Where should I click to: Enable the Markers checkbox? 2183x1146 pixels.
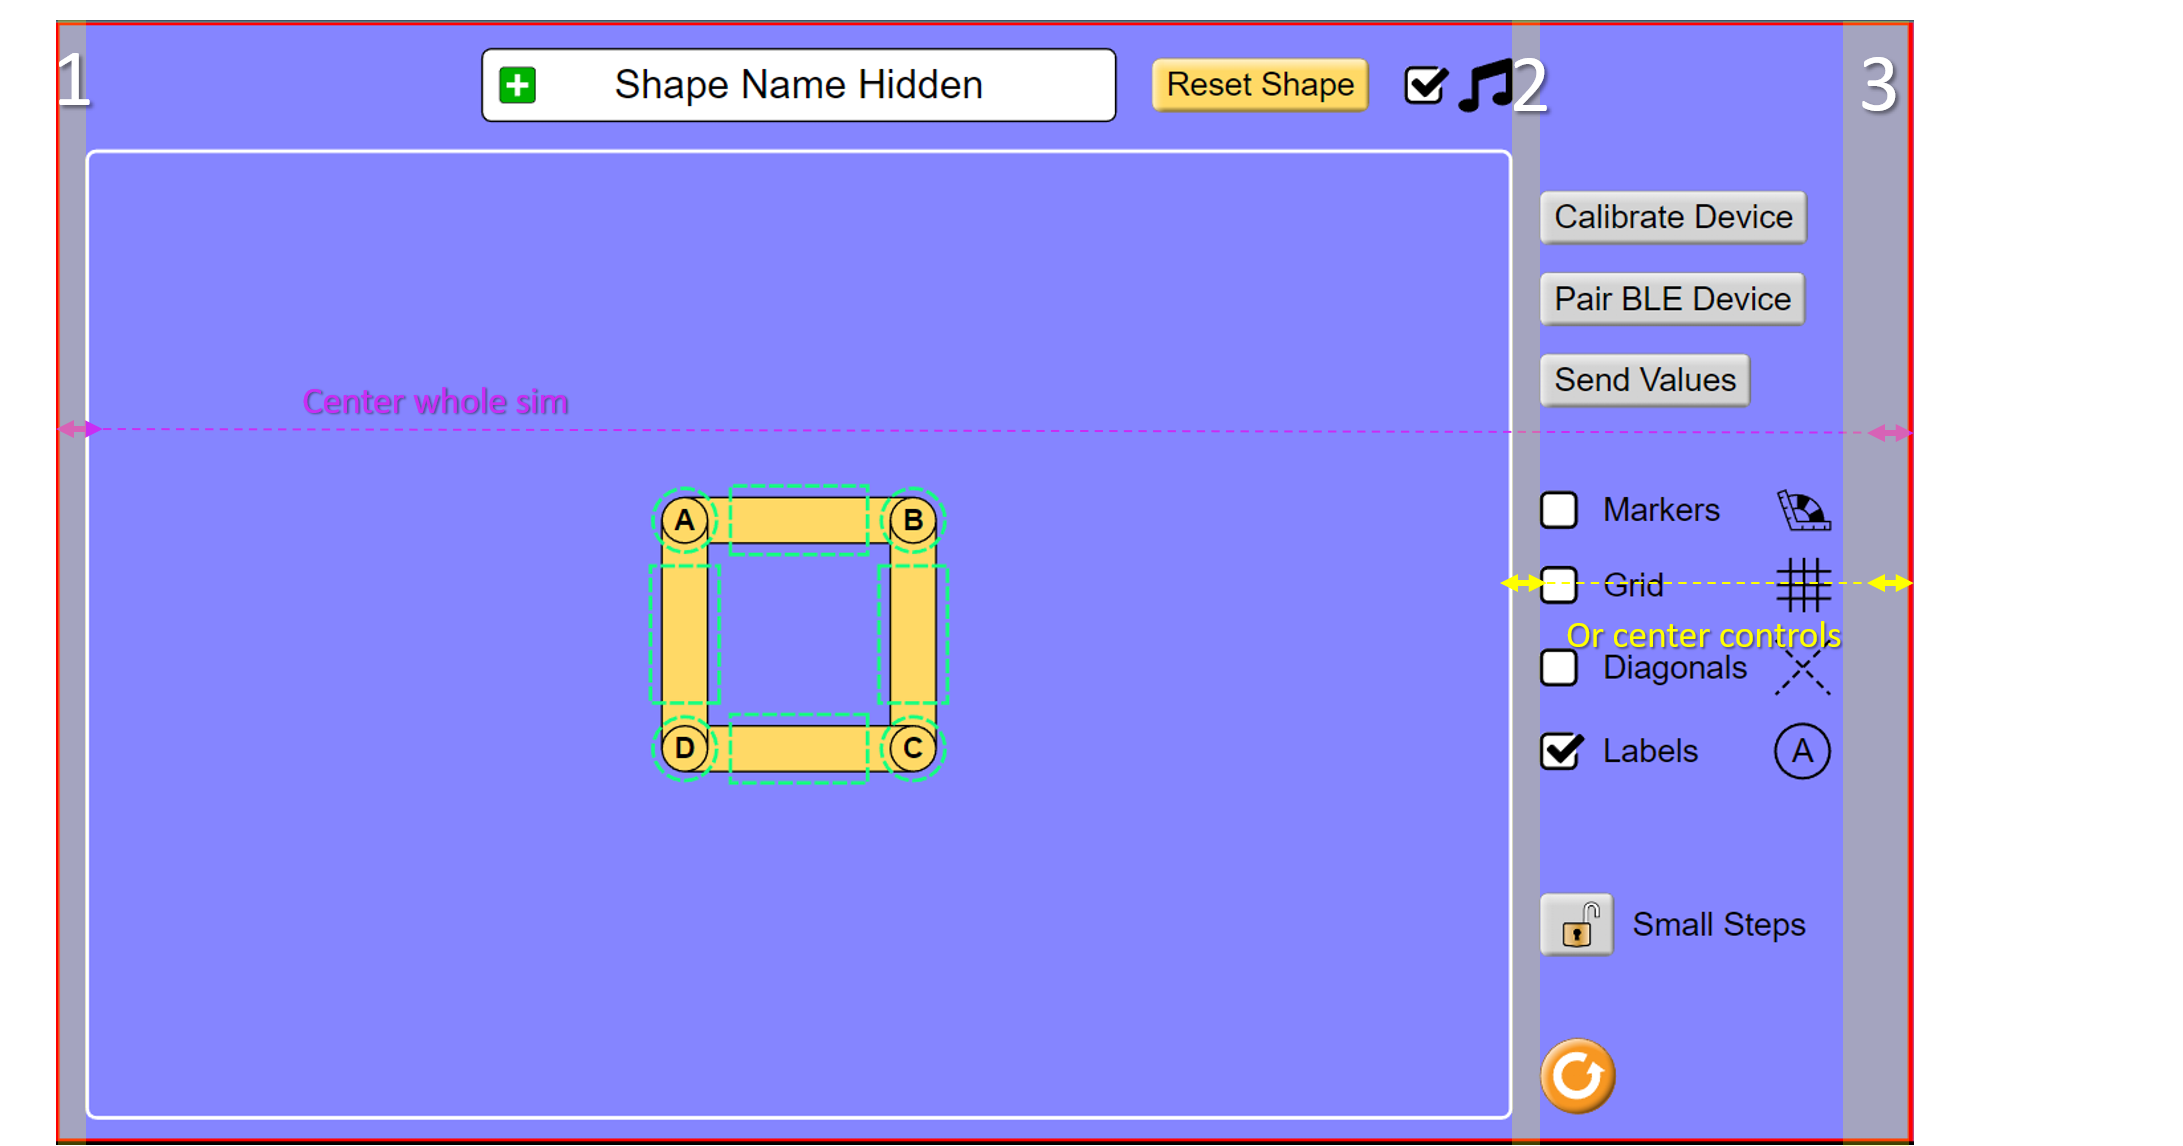pyautogui.click(x=1557, y=510)
